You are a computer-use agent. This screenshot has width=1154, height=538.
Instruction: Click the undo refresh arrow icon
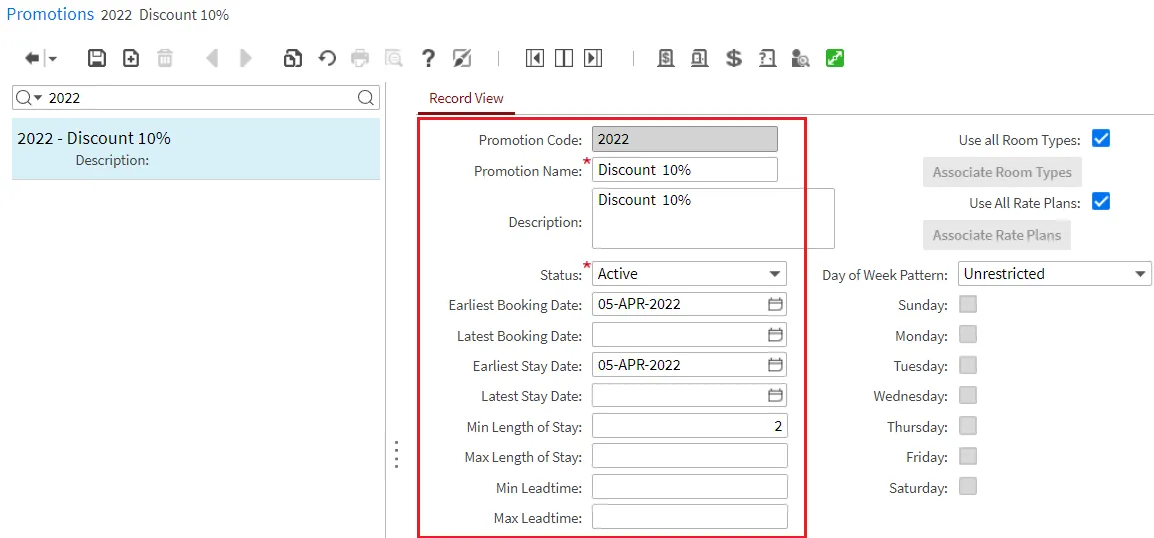(x=327, y=58)
